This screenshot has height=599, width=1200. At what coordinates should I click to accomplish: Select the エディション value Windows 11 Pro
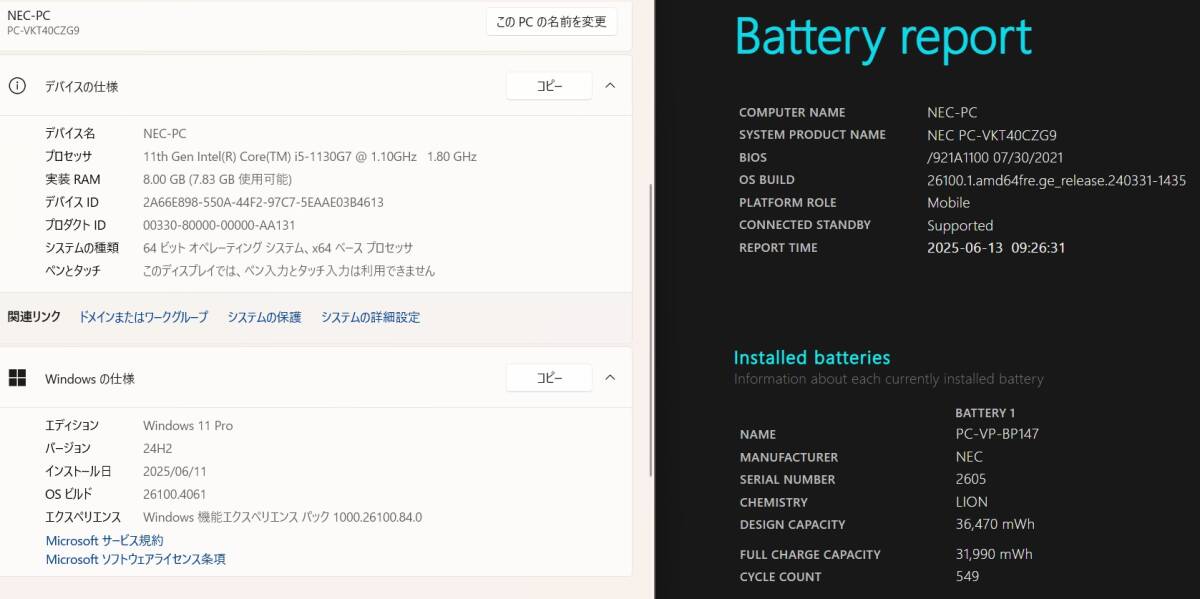[x=188, y=425]
